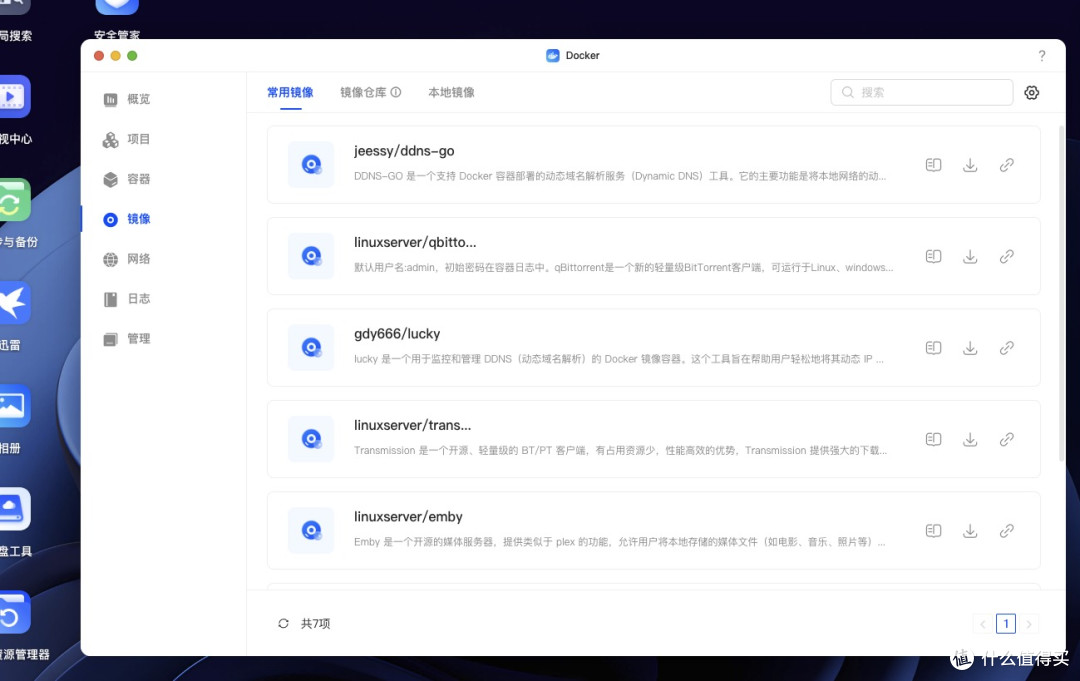
Task: Go to the next page arrow
Action: click(1028, 624)
